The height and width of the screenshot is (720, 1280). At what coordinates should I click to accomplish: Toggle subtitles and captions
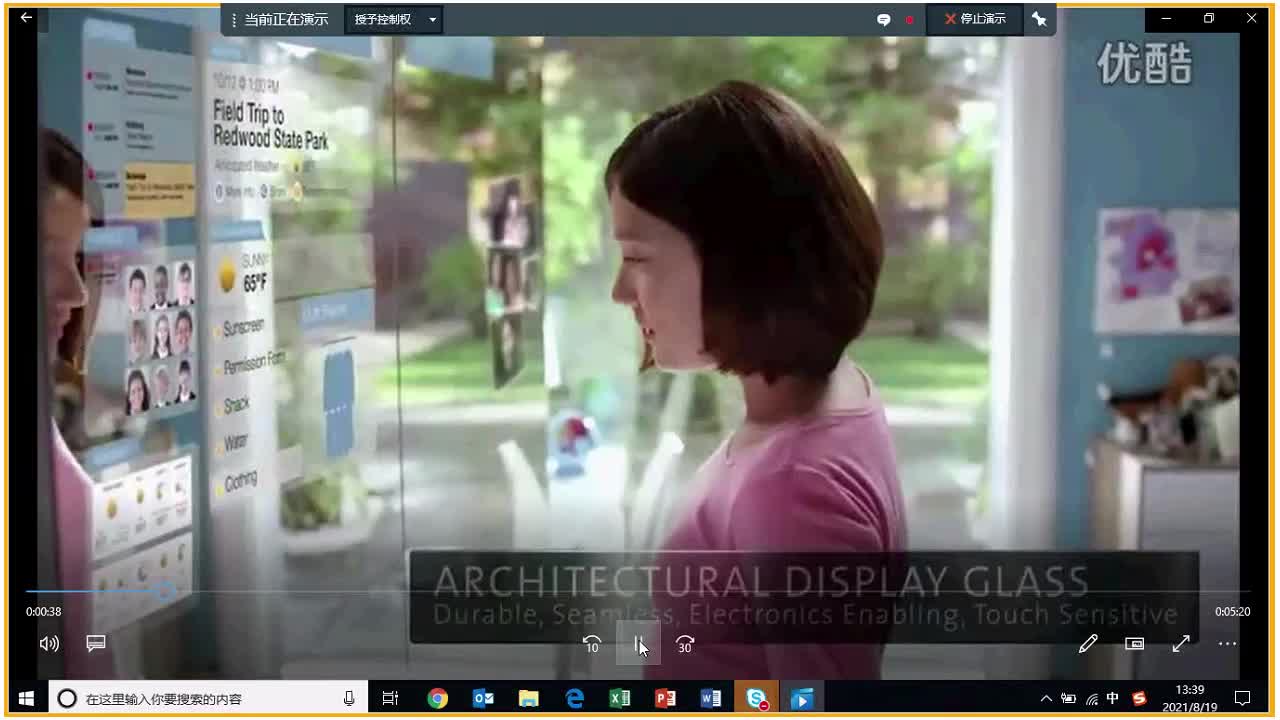[96, 644]
